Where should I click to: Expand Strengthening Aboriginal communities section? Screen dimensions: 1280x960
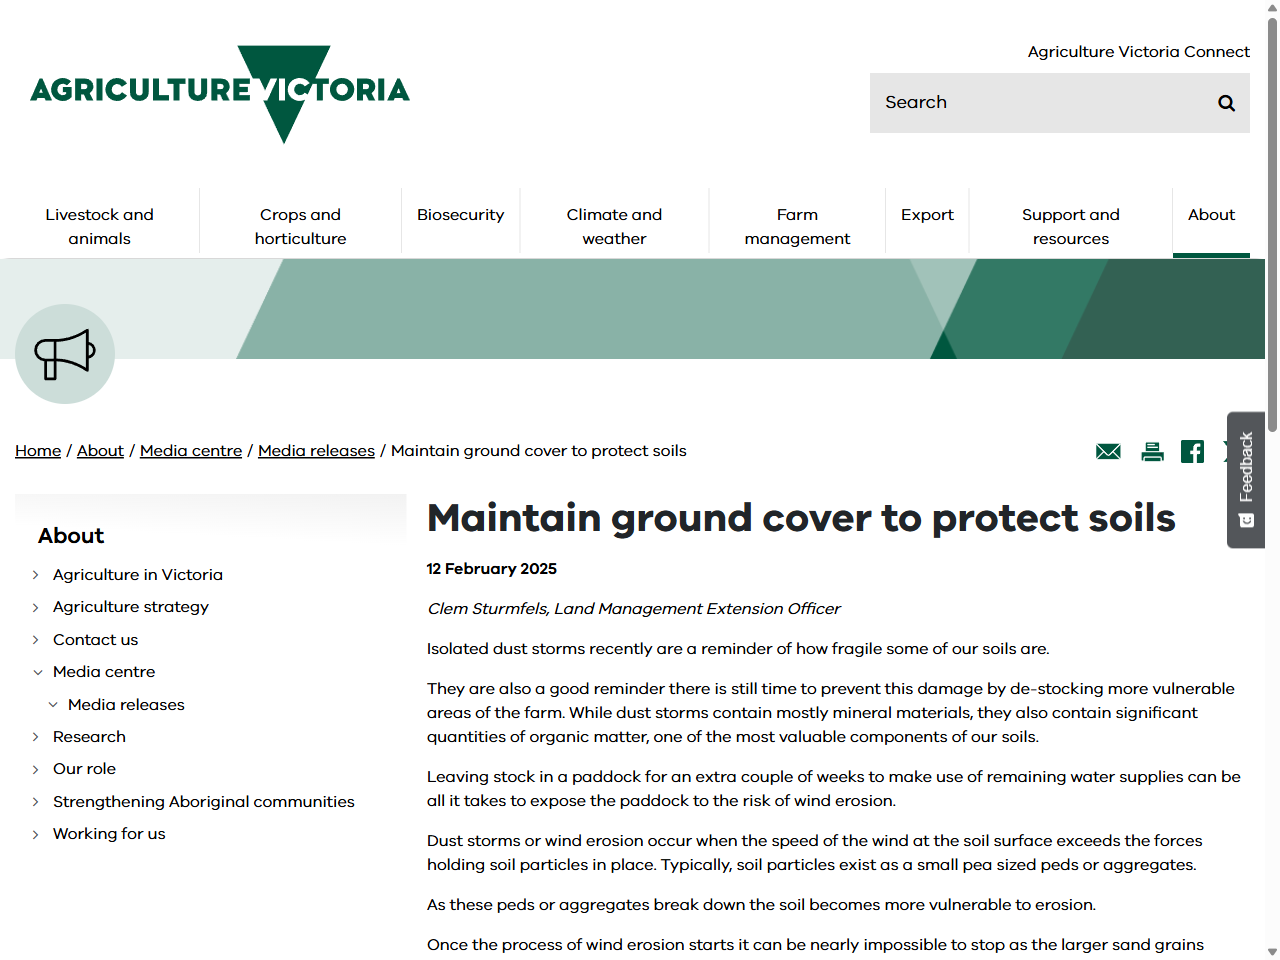[38, 801]
